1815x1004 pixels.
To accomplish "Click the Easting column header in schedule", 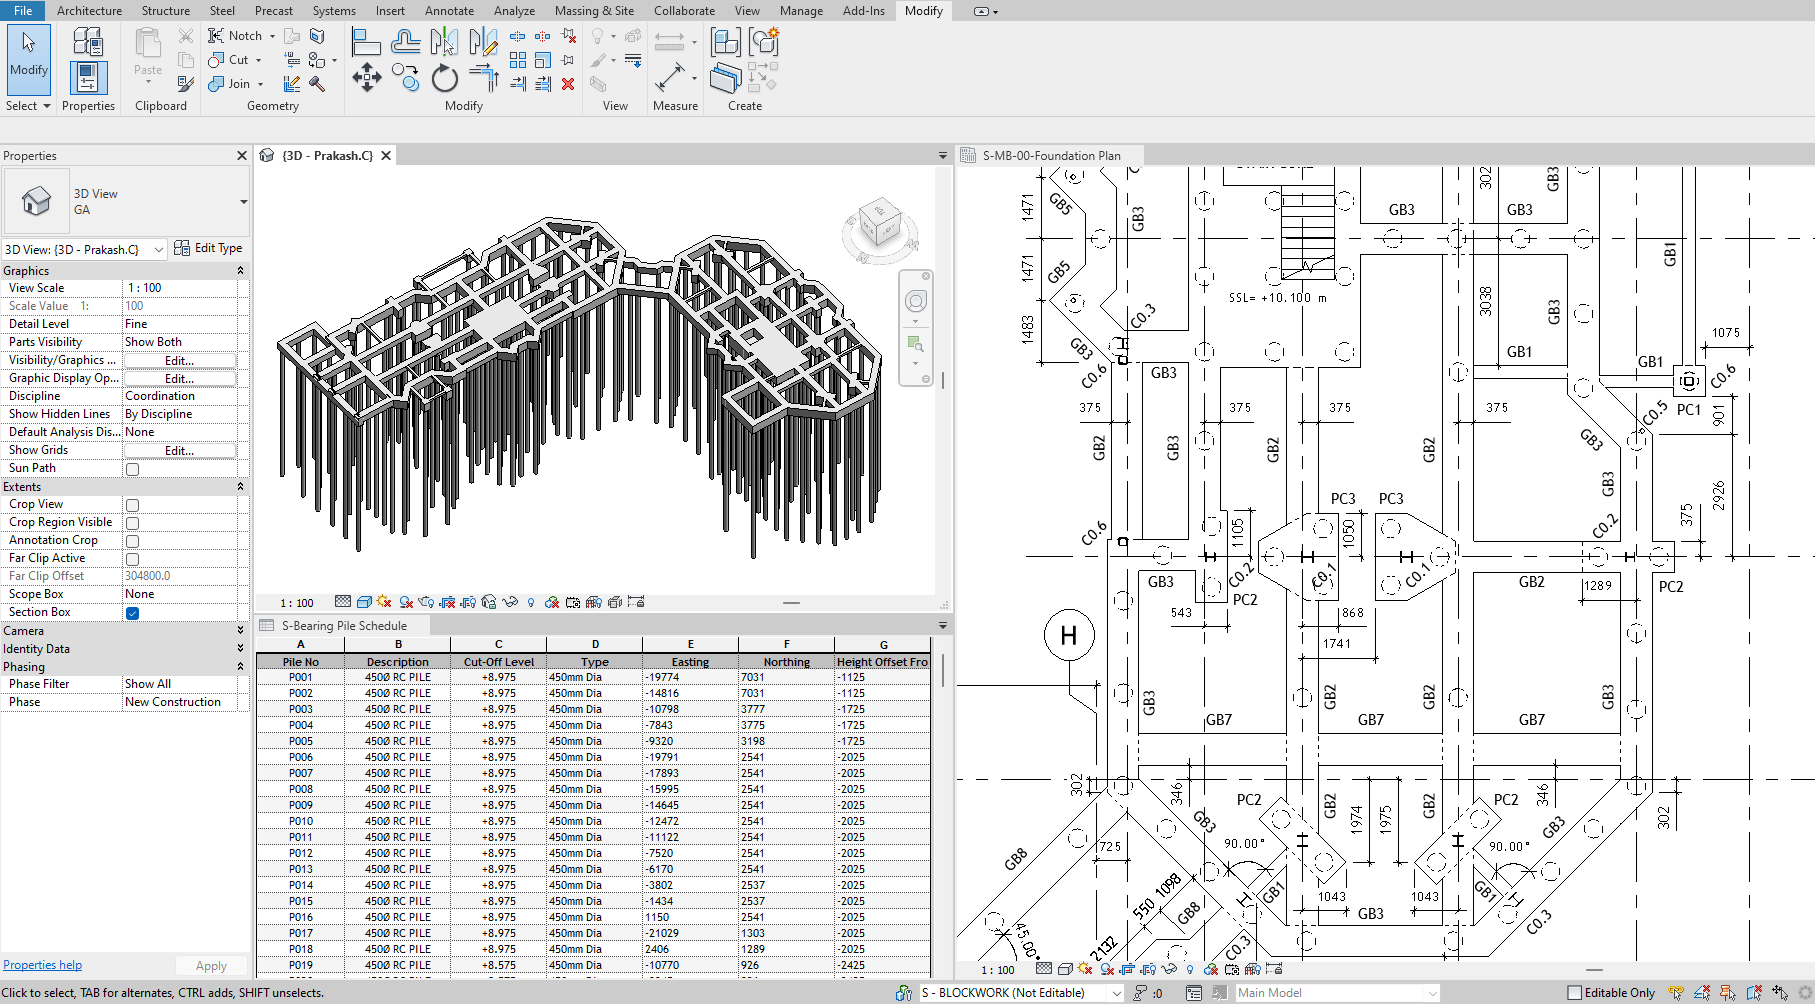I will [690, 662].
